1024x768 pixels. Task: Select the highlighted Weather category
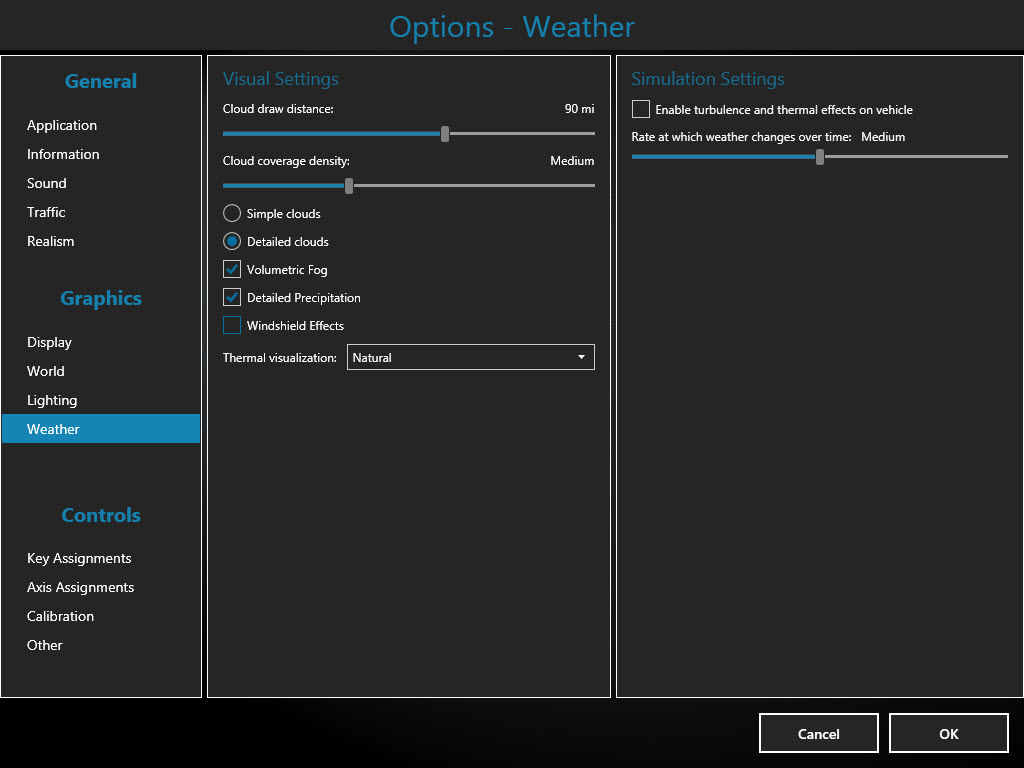point(101,429)
